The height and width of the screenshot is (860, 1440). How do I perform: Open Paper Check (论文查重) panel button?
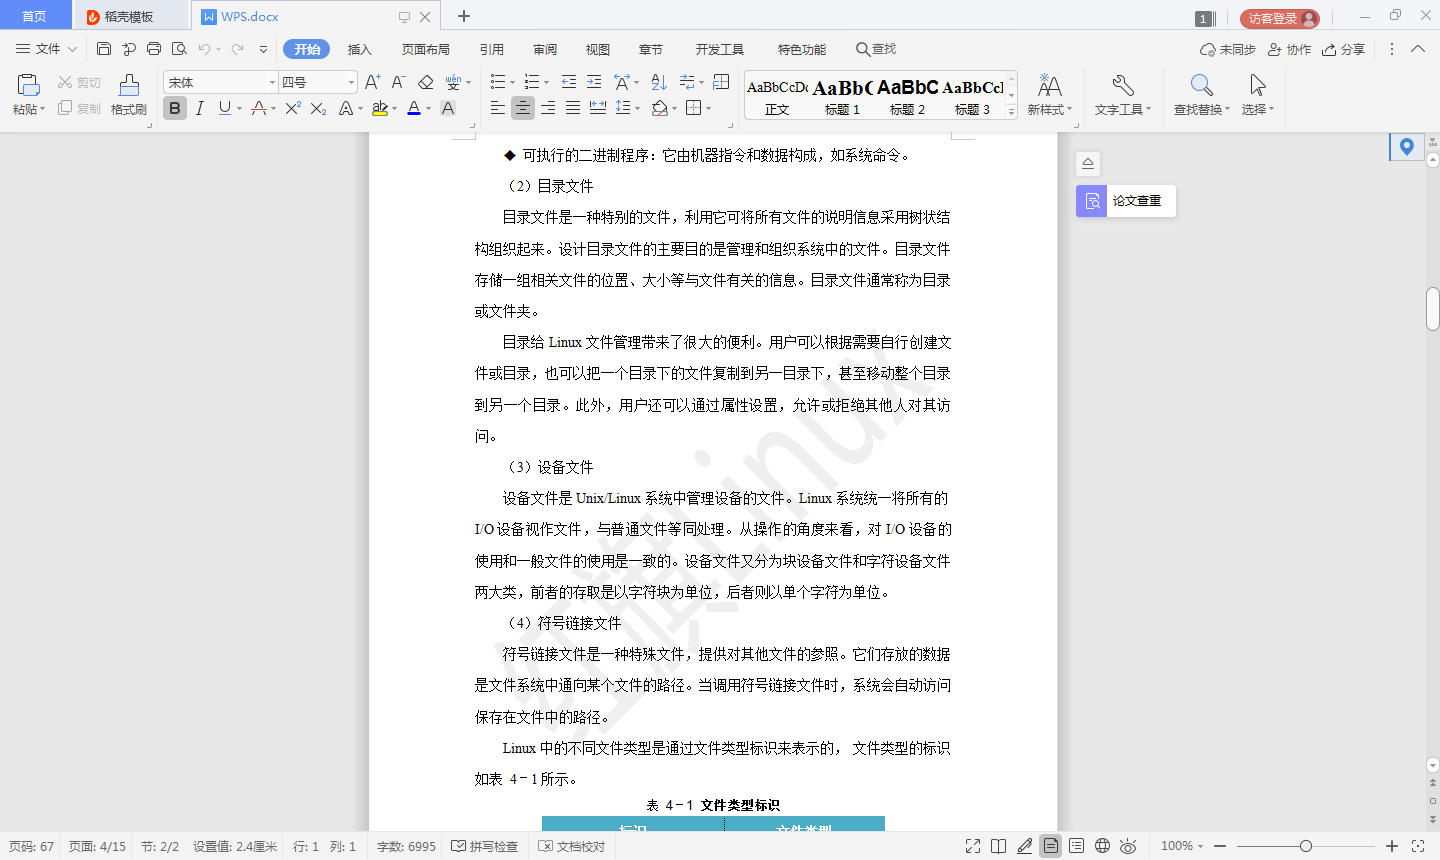click(1126, 201)
